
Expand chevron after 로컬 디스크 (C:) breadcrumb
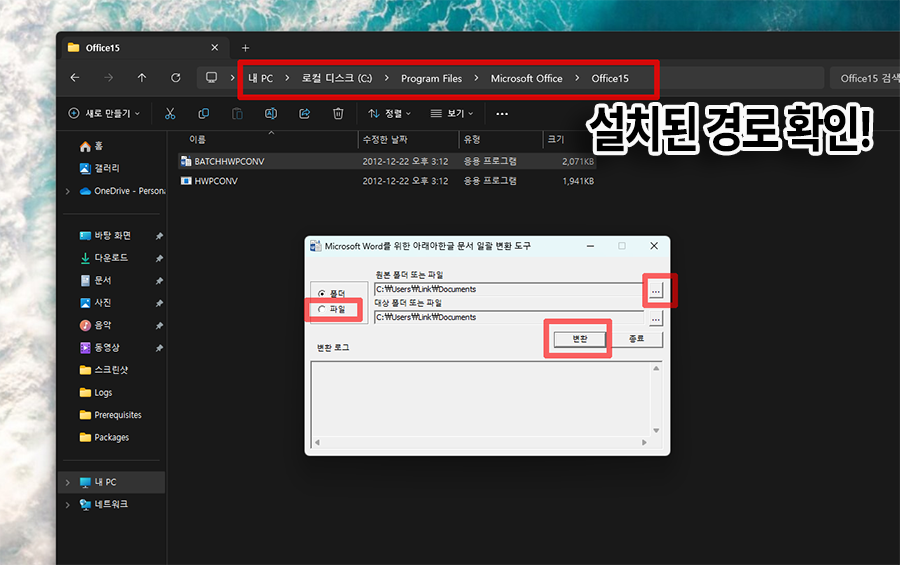386,78
